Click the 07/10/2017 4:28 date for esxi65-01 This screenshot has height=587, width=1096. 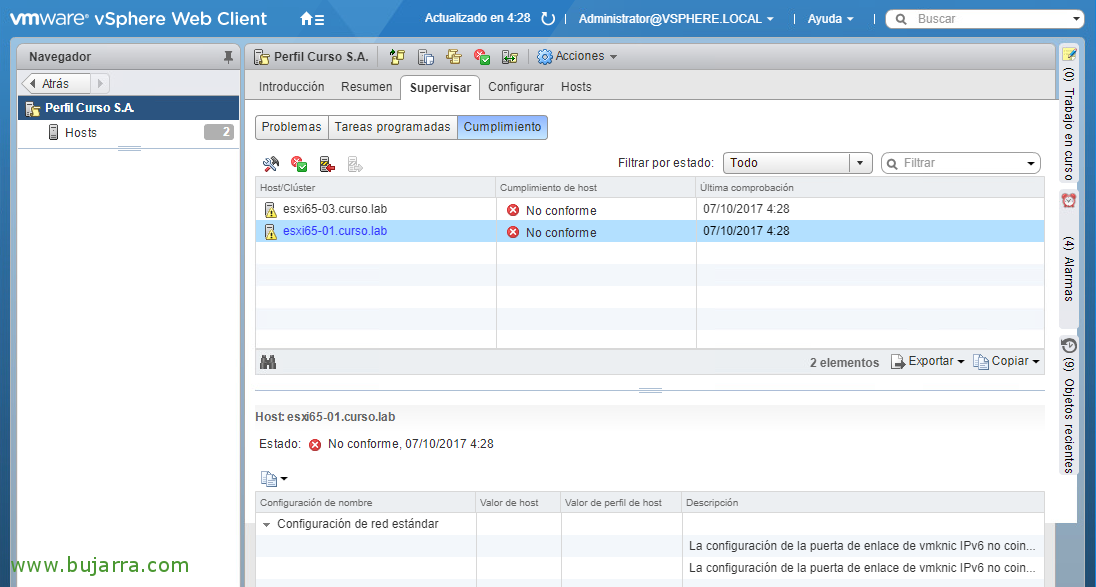point(747,231)
